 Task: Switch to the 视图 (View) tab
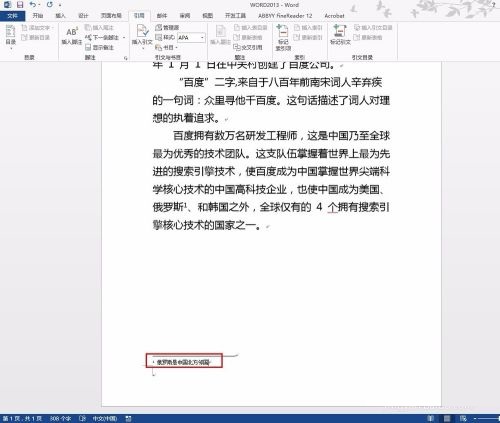(x=207, y=16)
